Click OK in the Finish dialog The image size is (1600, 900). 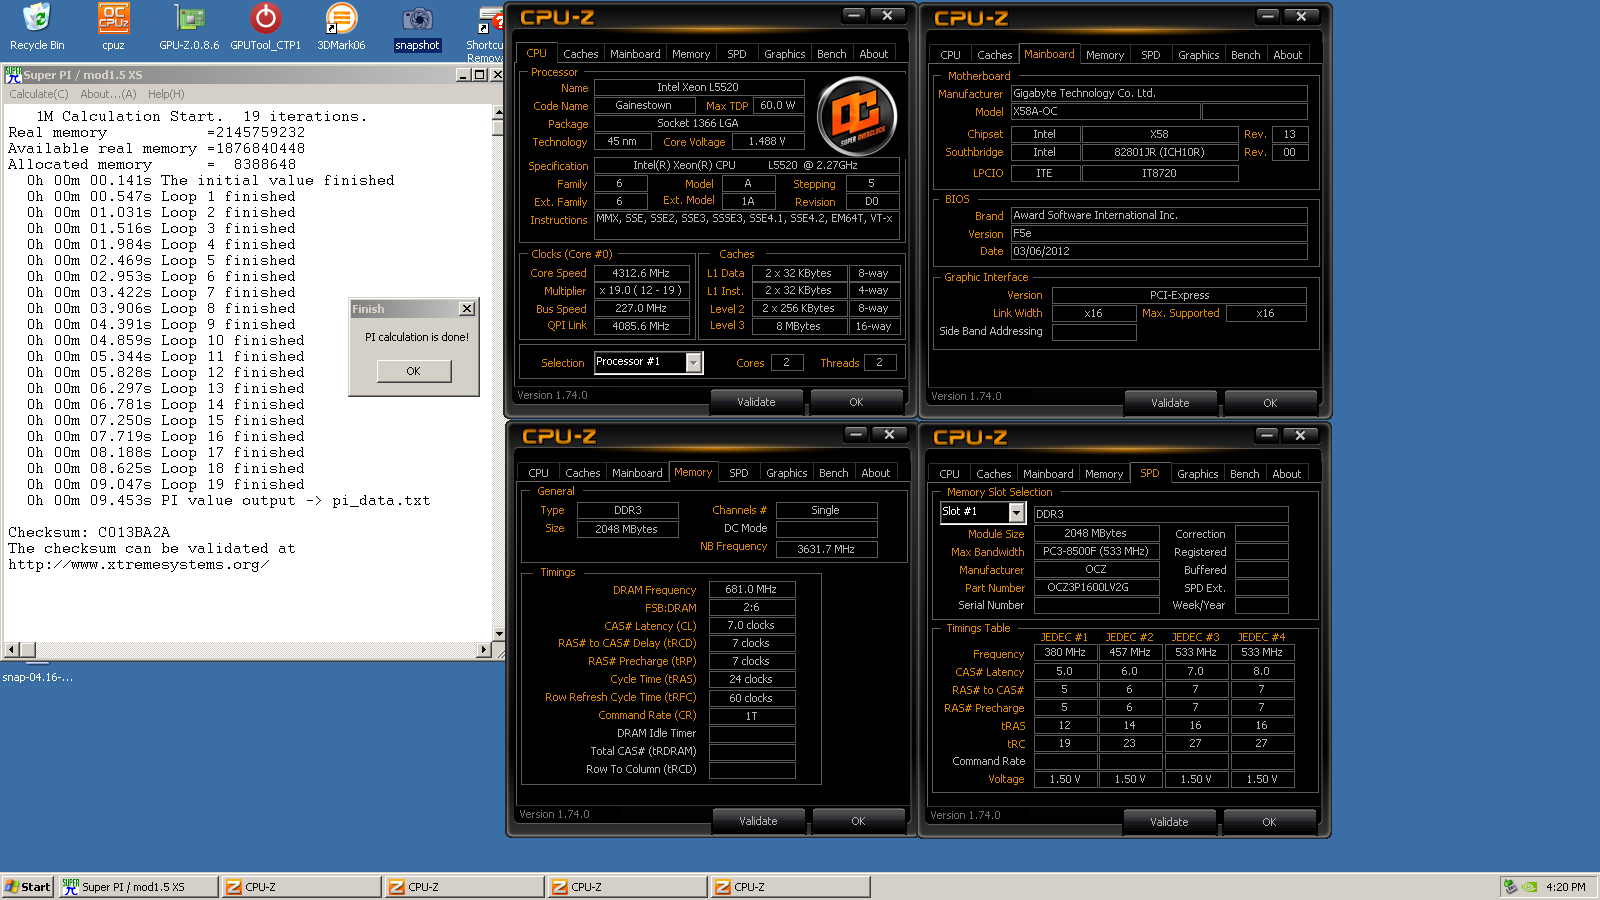pyautogui.click(x=414, y=371)
